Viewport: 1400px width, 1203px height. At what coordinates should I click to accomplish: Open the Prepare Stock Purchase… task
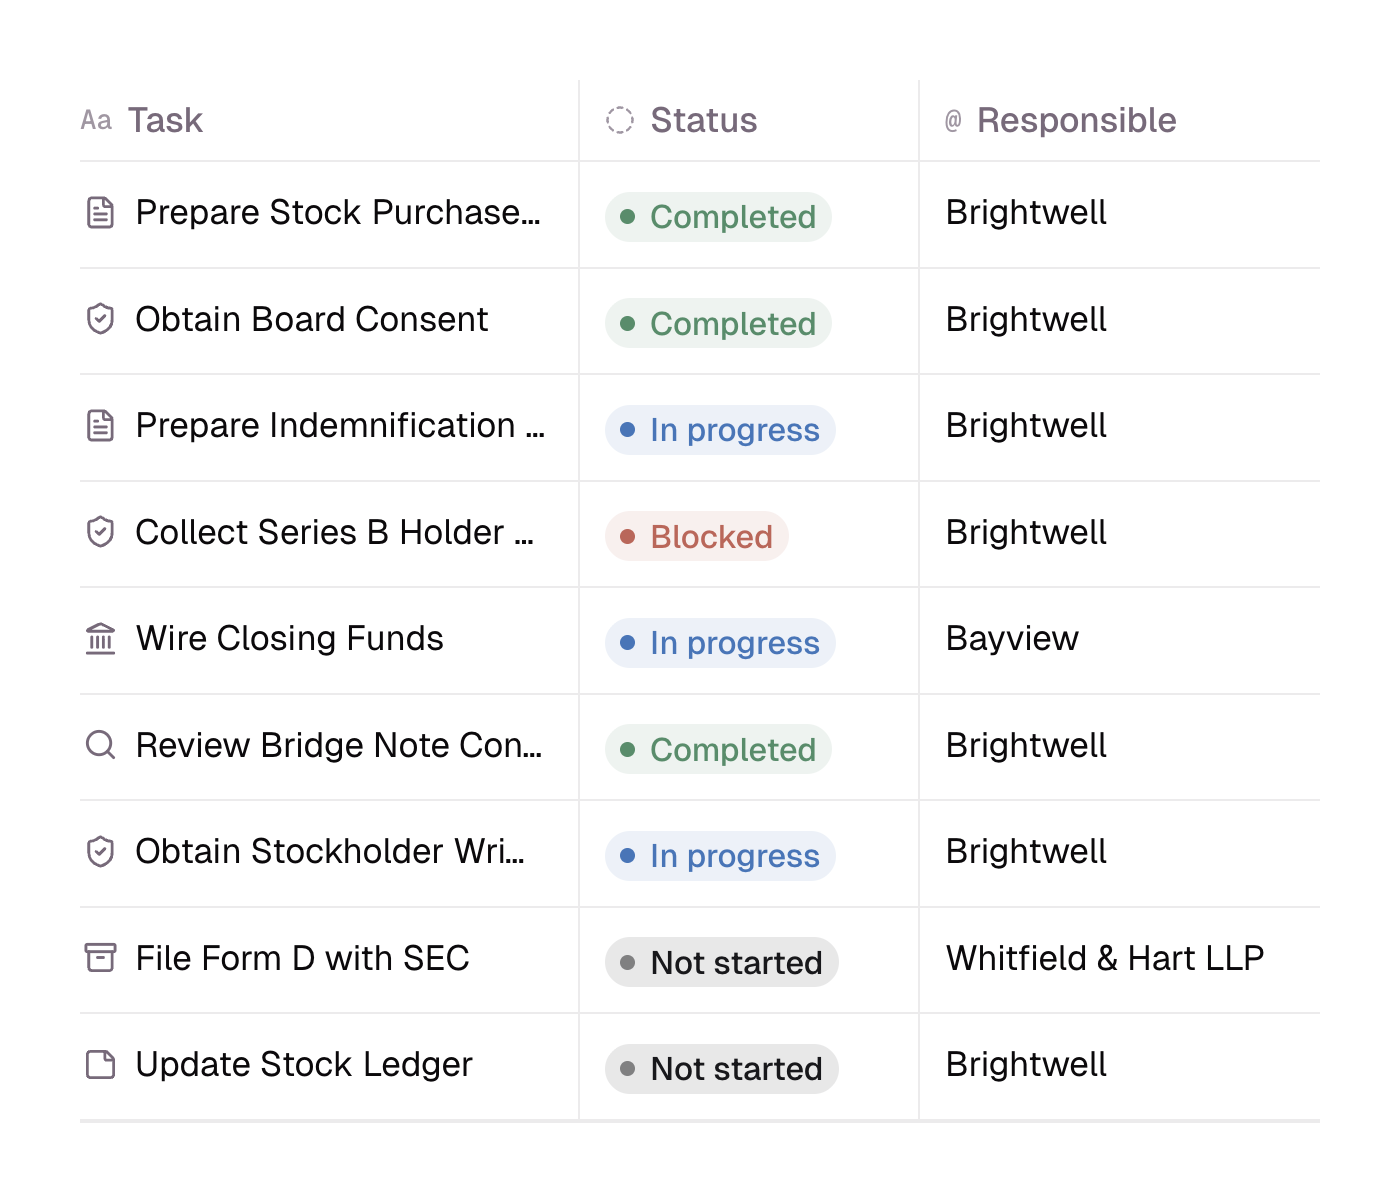click(338, 213)
